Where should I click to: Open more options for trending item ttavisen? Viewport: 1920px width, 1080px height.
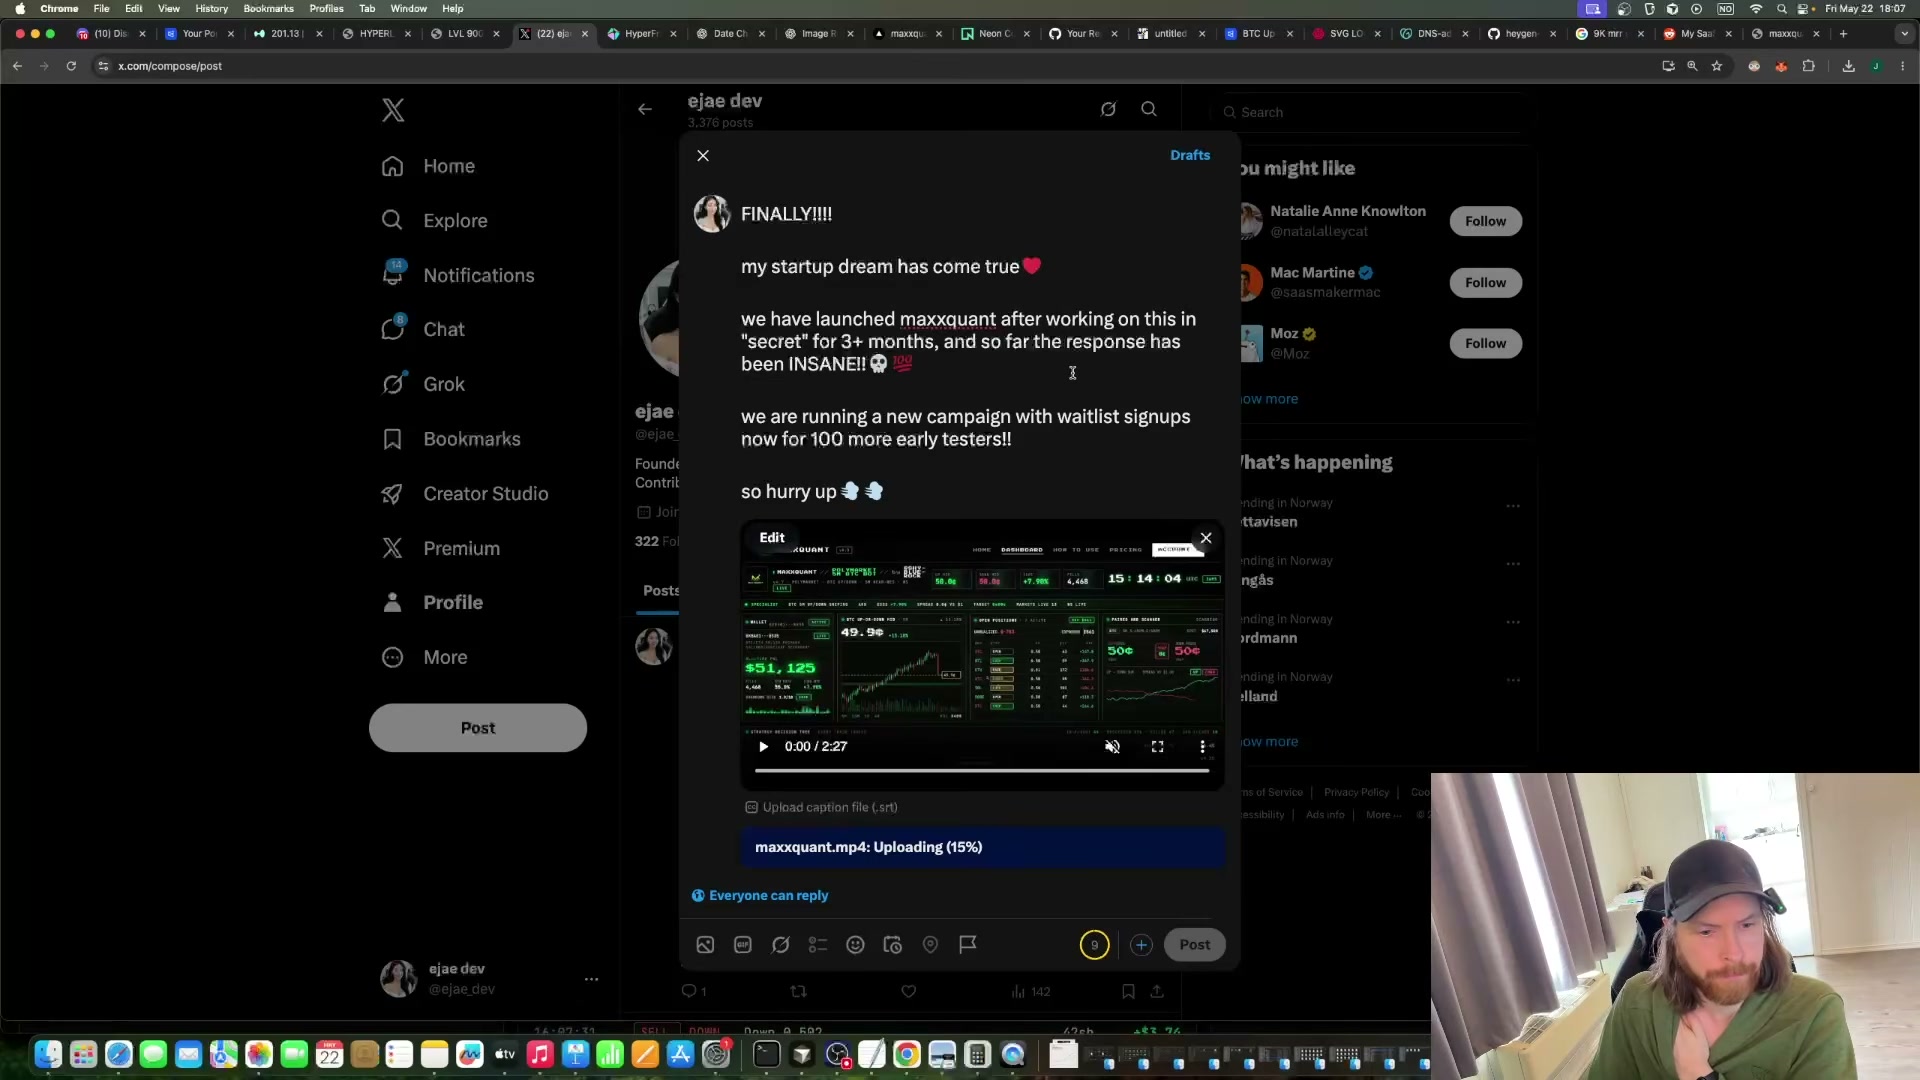click(1513, 506)
